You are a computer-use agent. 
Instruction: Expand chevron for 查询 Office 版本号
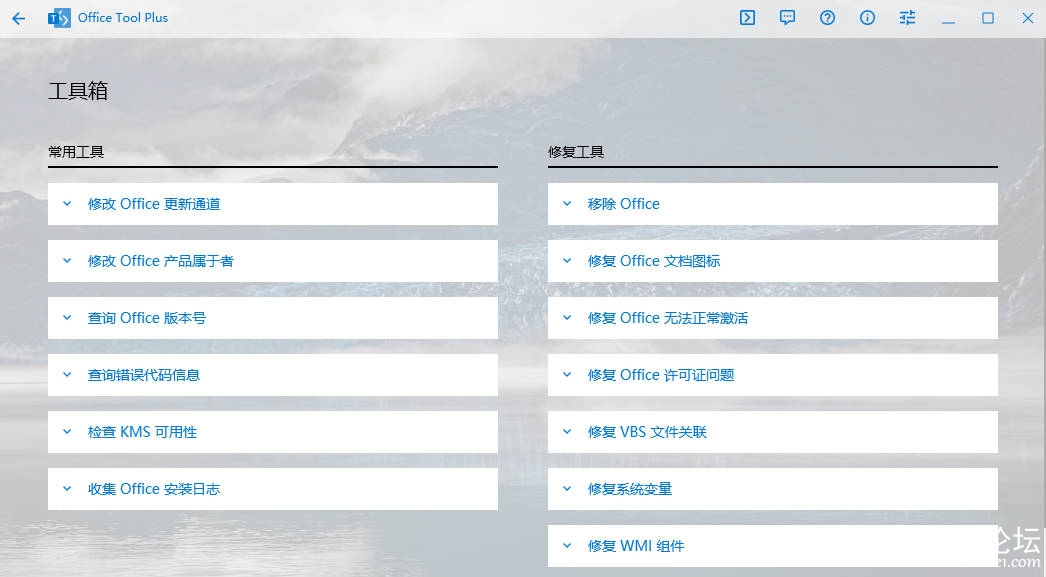click(x=67, y=318)
